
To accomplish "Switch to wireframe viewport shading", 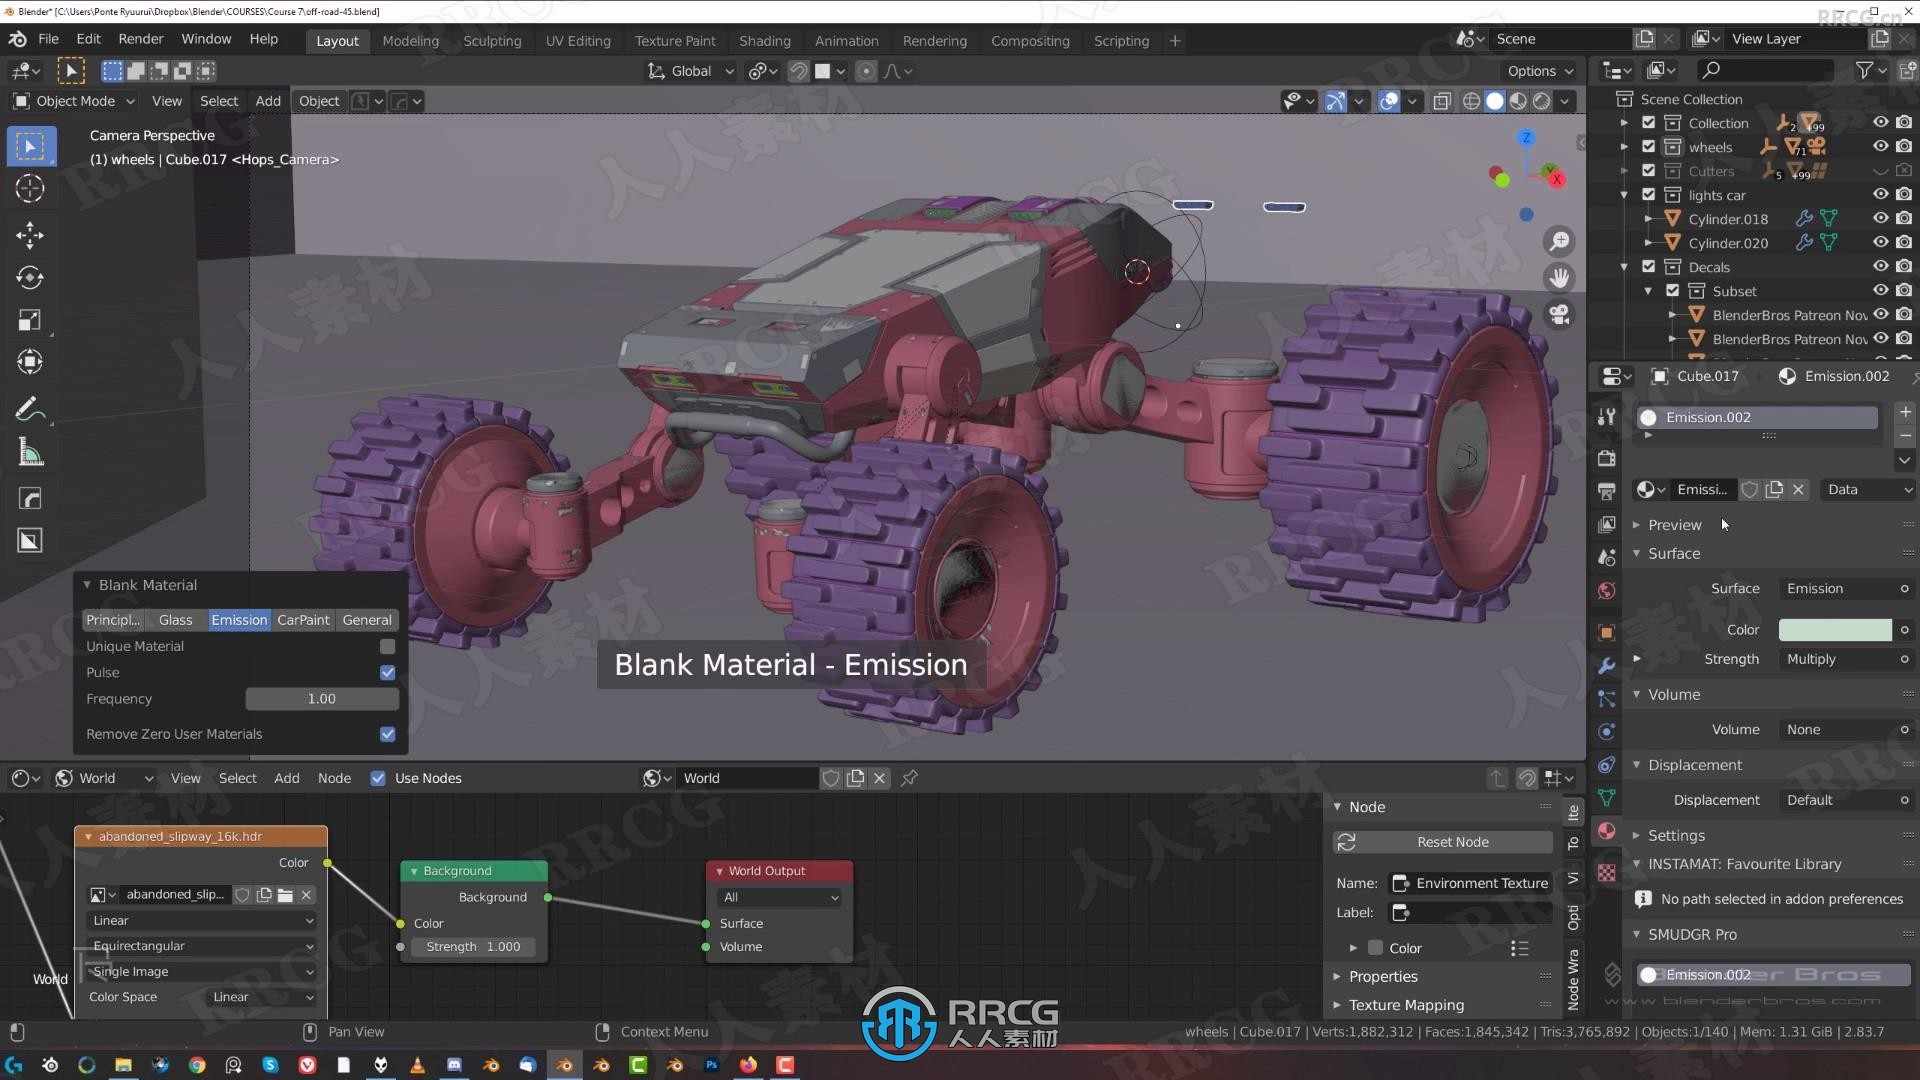I will [1471, 101].
